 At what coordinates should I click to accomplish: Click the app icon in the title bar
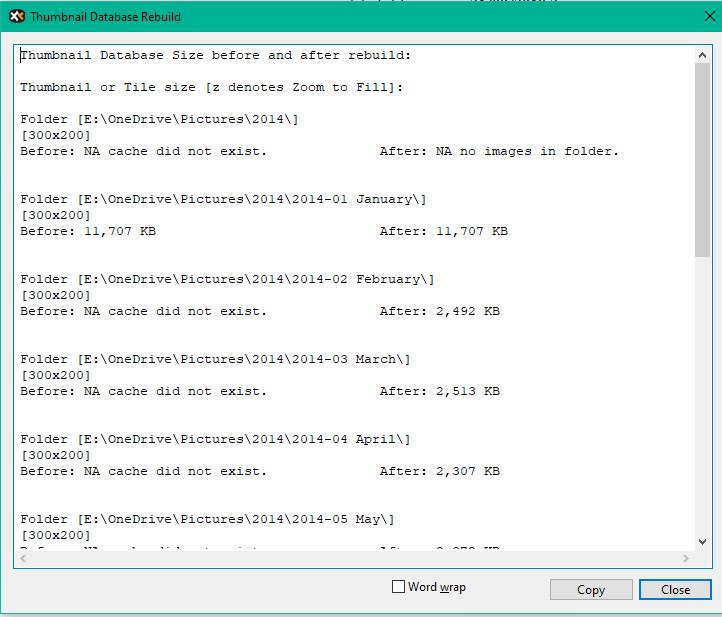coord(14,17)
